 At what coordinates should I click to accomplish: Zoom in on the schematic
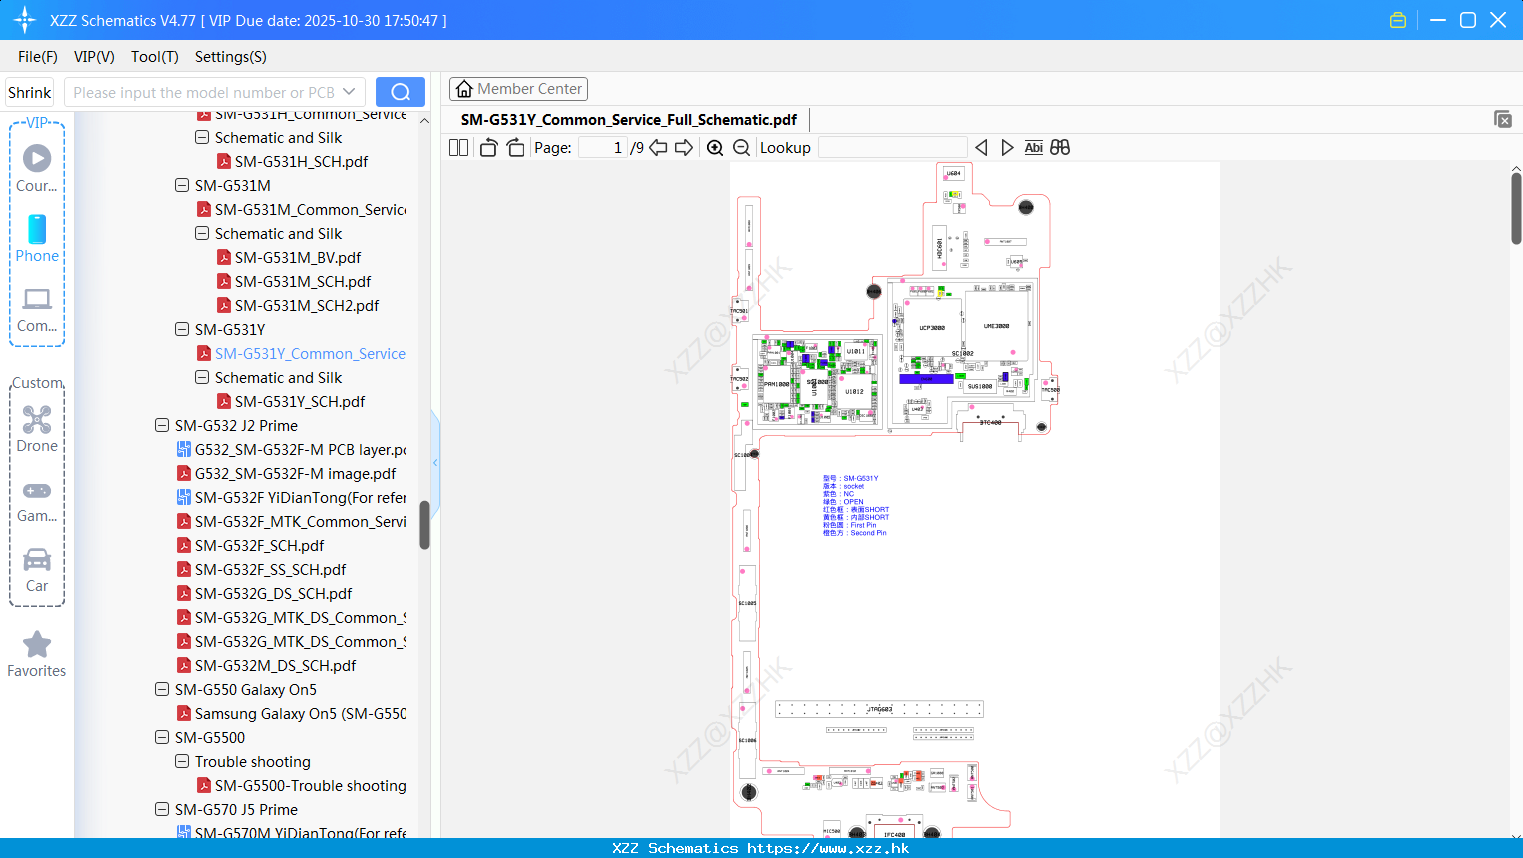[715, 147]
